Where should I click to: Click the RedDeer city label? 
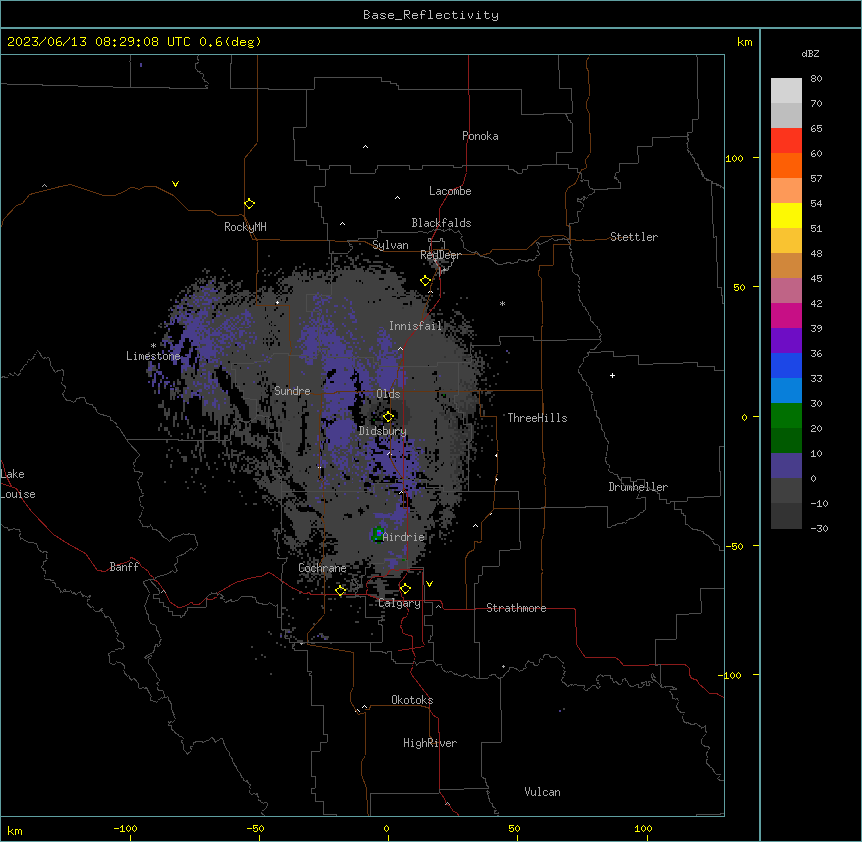click(440, 255)
